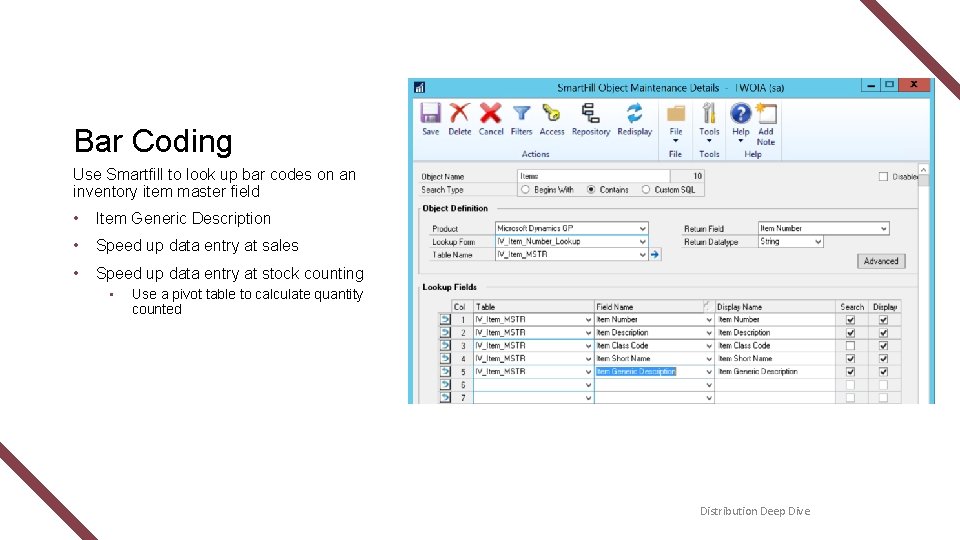Click the Delete toolbar icon
This screenshot has height=540, width=960.
(459, 113)
